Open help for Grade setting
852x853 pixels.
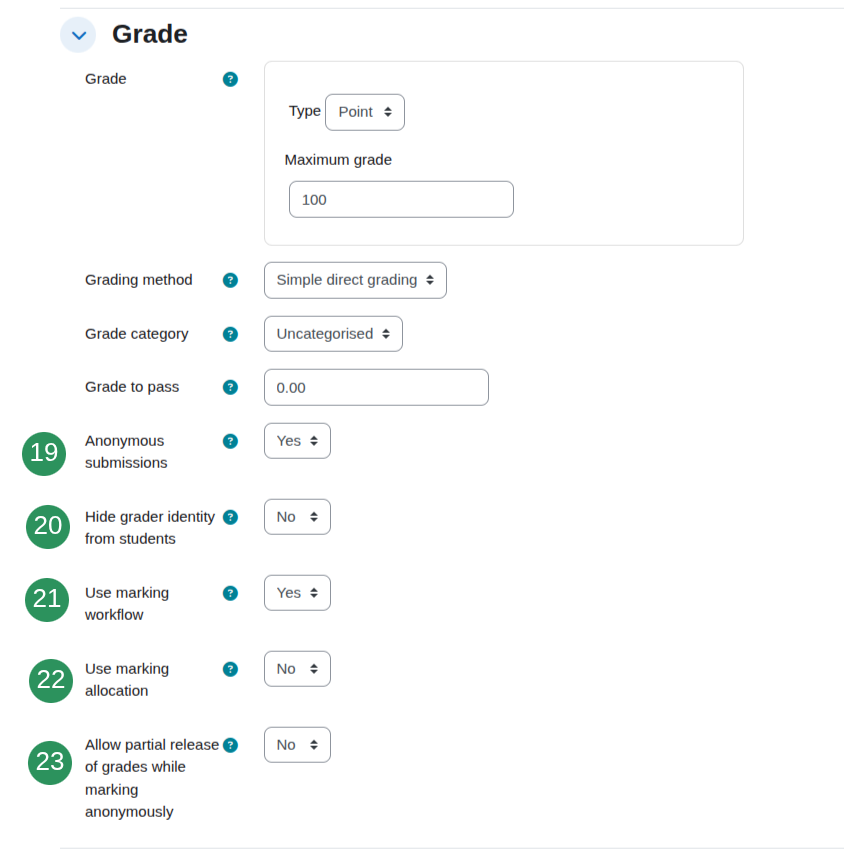(230, 79)
